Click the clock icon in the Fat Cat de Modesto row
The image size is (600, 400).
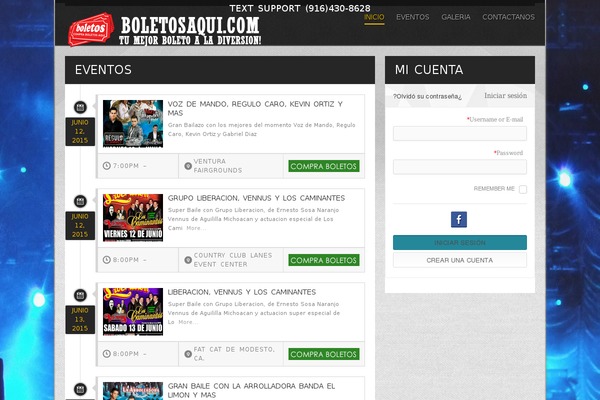[107, 354]
